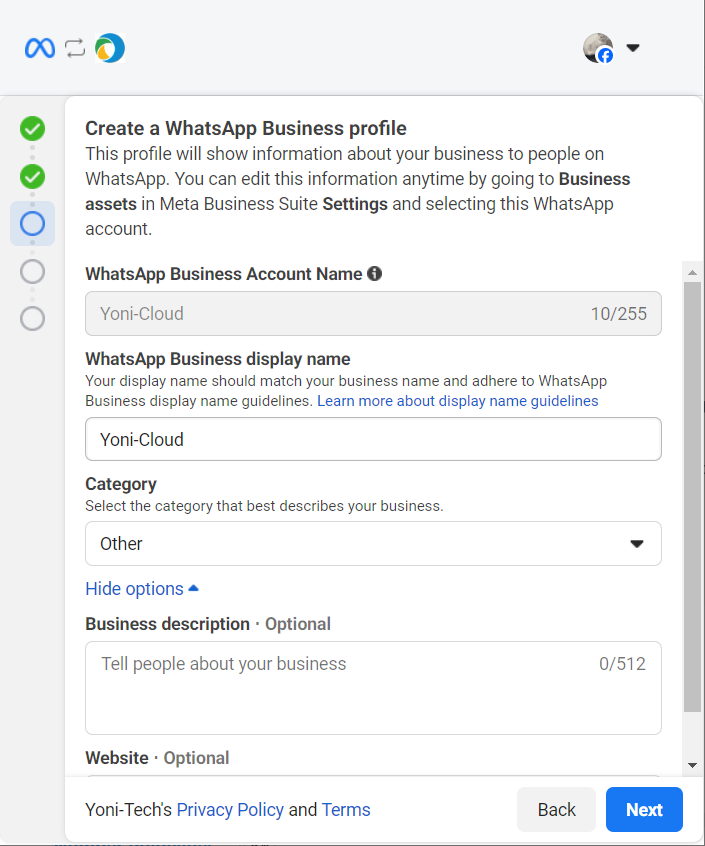Click the Next button
Viewport: 705px width, 846px height.
click(x=644, y=809)
